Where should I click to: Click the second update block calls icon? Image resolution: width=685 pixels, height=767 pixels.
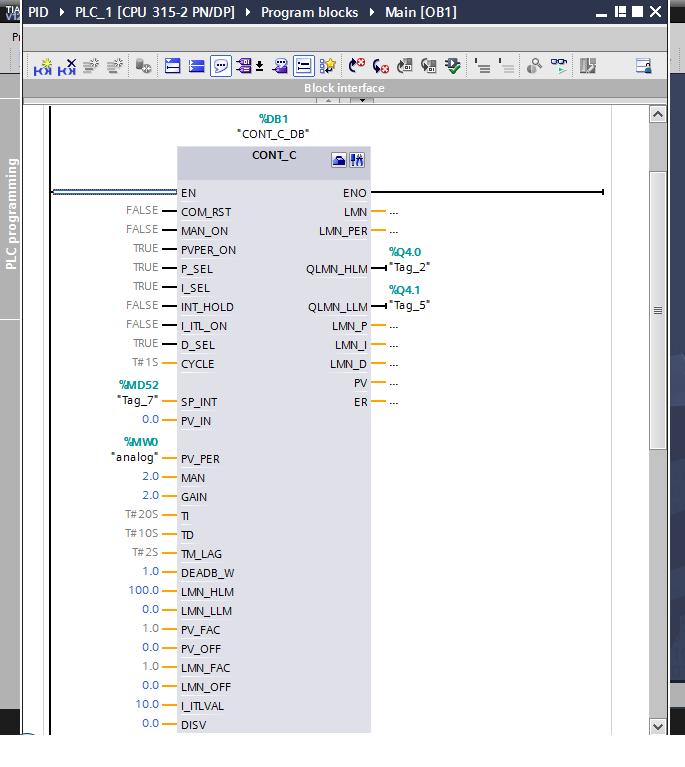point(429,66)
